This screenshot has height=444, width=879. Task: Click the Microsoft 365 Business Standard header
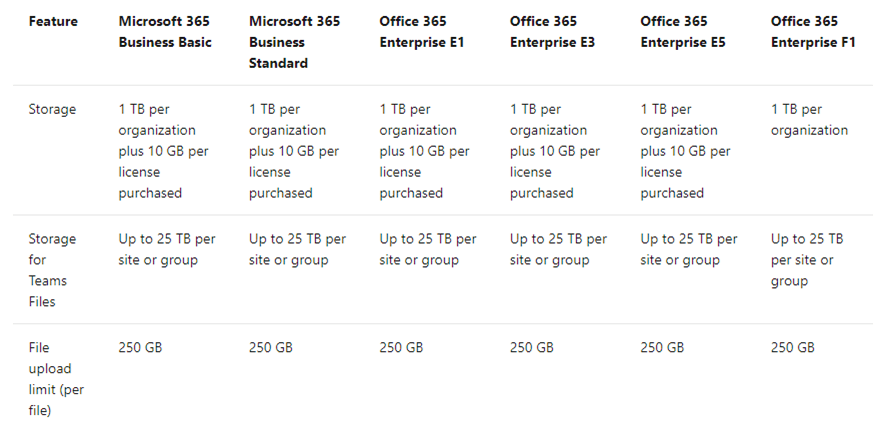coord(294,42)
